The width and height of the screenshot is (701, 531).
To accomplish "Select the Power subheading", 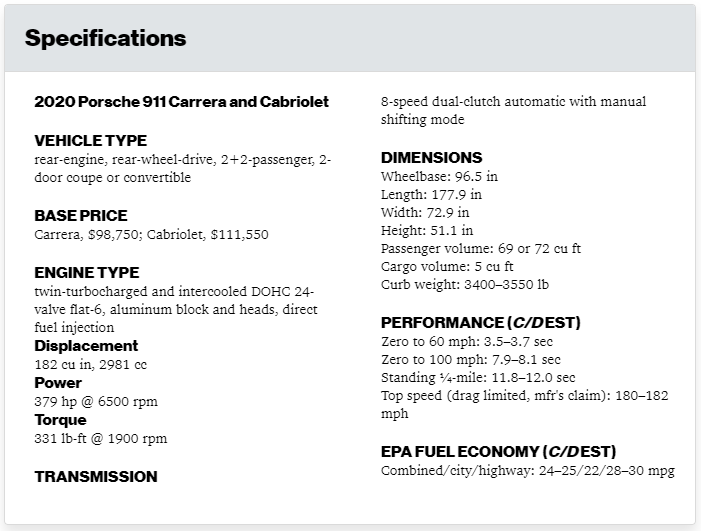I will click(58, 383).
